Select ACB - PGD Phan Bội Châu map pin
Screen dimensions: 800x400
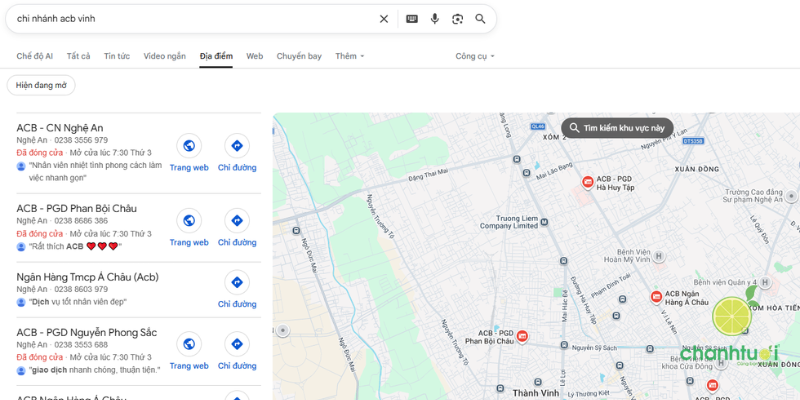click(x=522, y=336)
